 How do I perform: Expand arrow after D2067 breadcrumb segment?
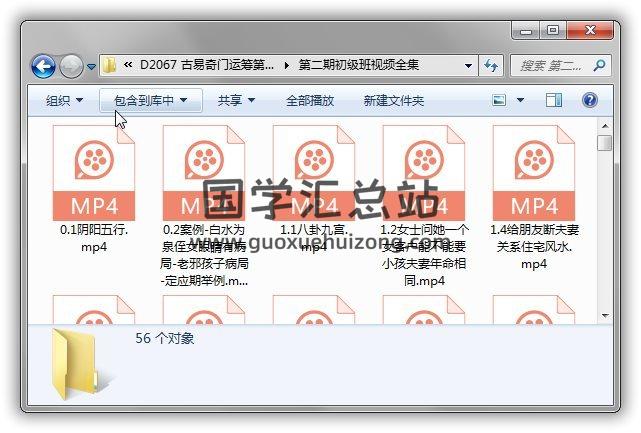point(287,65)
